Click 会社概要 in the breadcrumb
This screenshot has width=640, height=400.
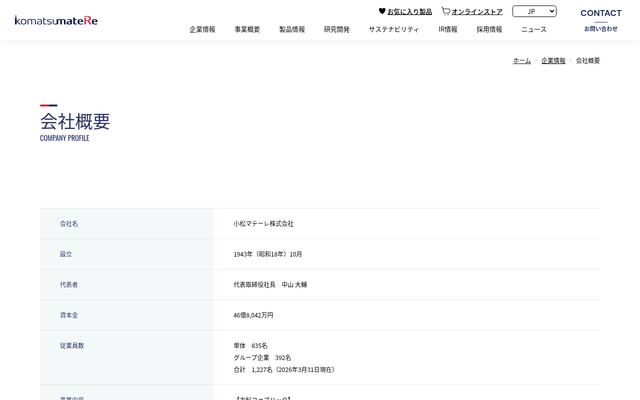click(588, 60)
